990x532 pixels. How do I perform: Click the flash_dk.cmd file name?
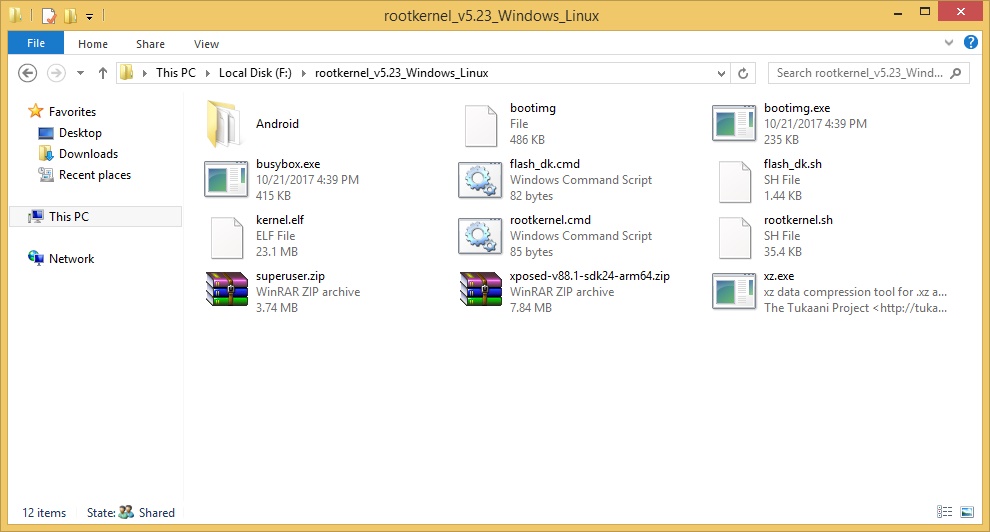pyautogui.click(x=544, y=164)
